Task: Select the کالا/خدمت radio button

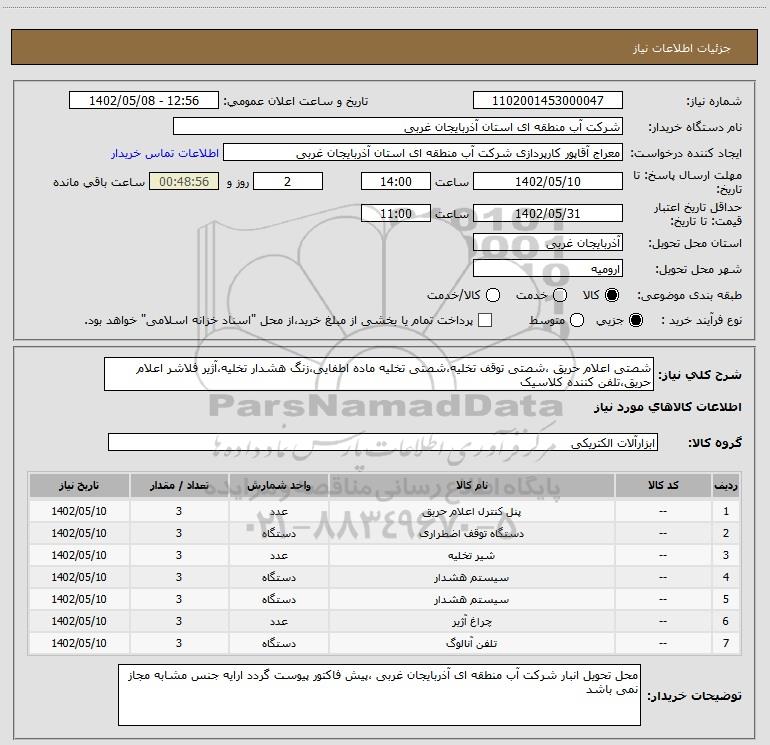Action: pyautogui.click(x=493, y=295)
